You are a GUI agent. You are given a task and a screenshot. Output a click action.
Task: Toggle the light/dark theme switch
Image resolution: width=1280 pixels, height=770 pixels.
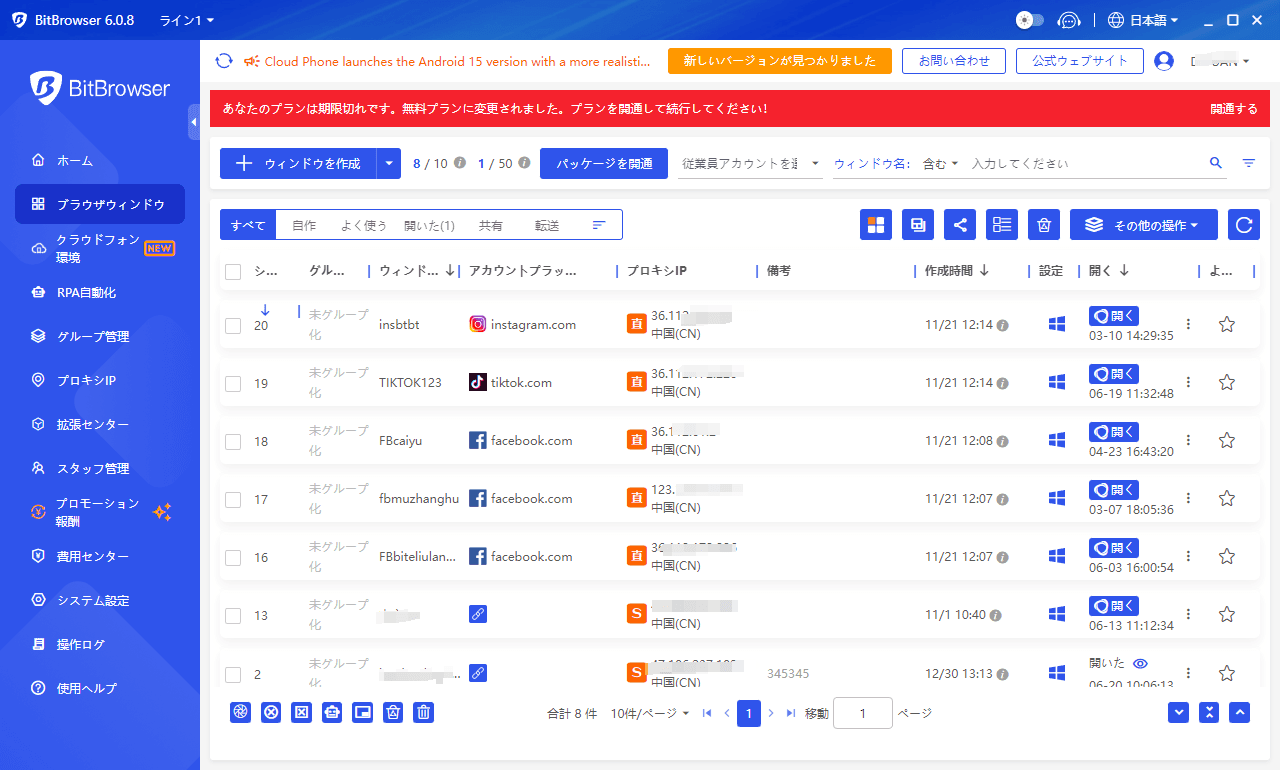1030,20
